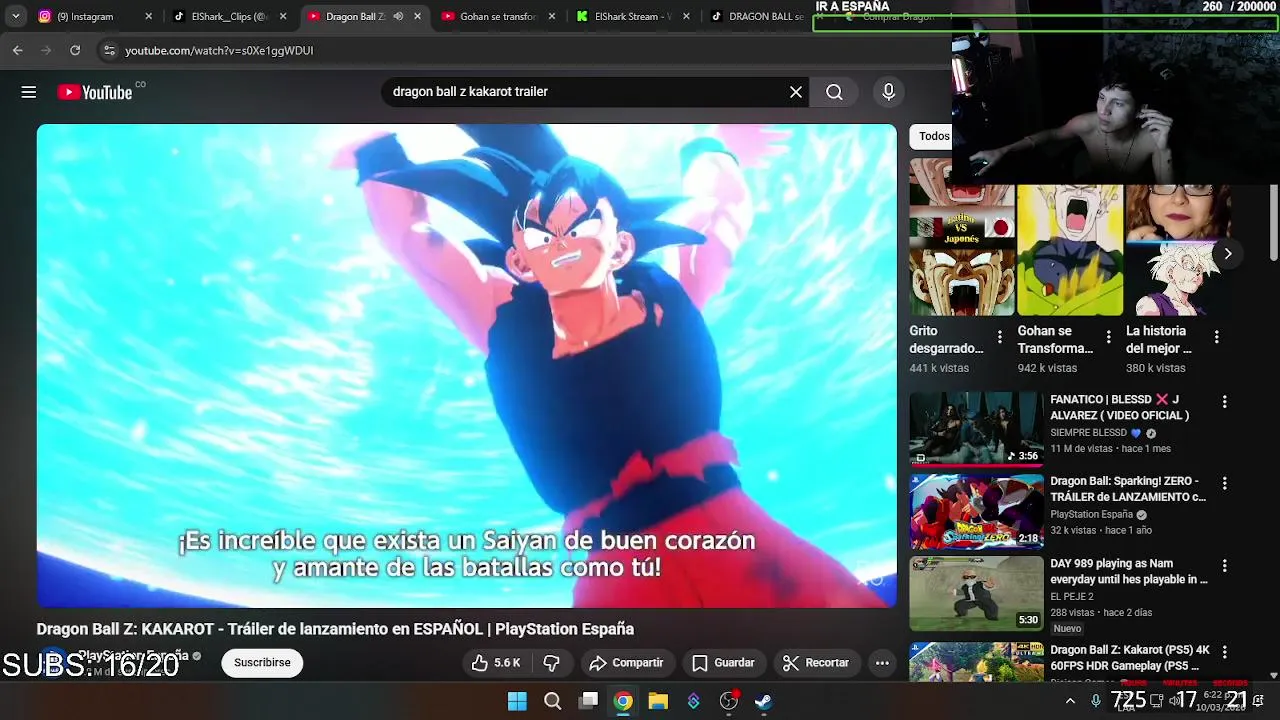The image size is (1280, 720).
Task: Play DAY 989 playing as Nam thumbnail
Action: click(x=976, y=592)
